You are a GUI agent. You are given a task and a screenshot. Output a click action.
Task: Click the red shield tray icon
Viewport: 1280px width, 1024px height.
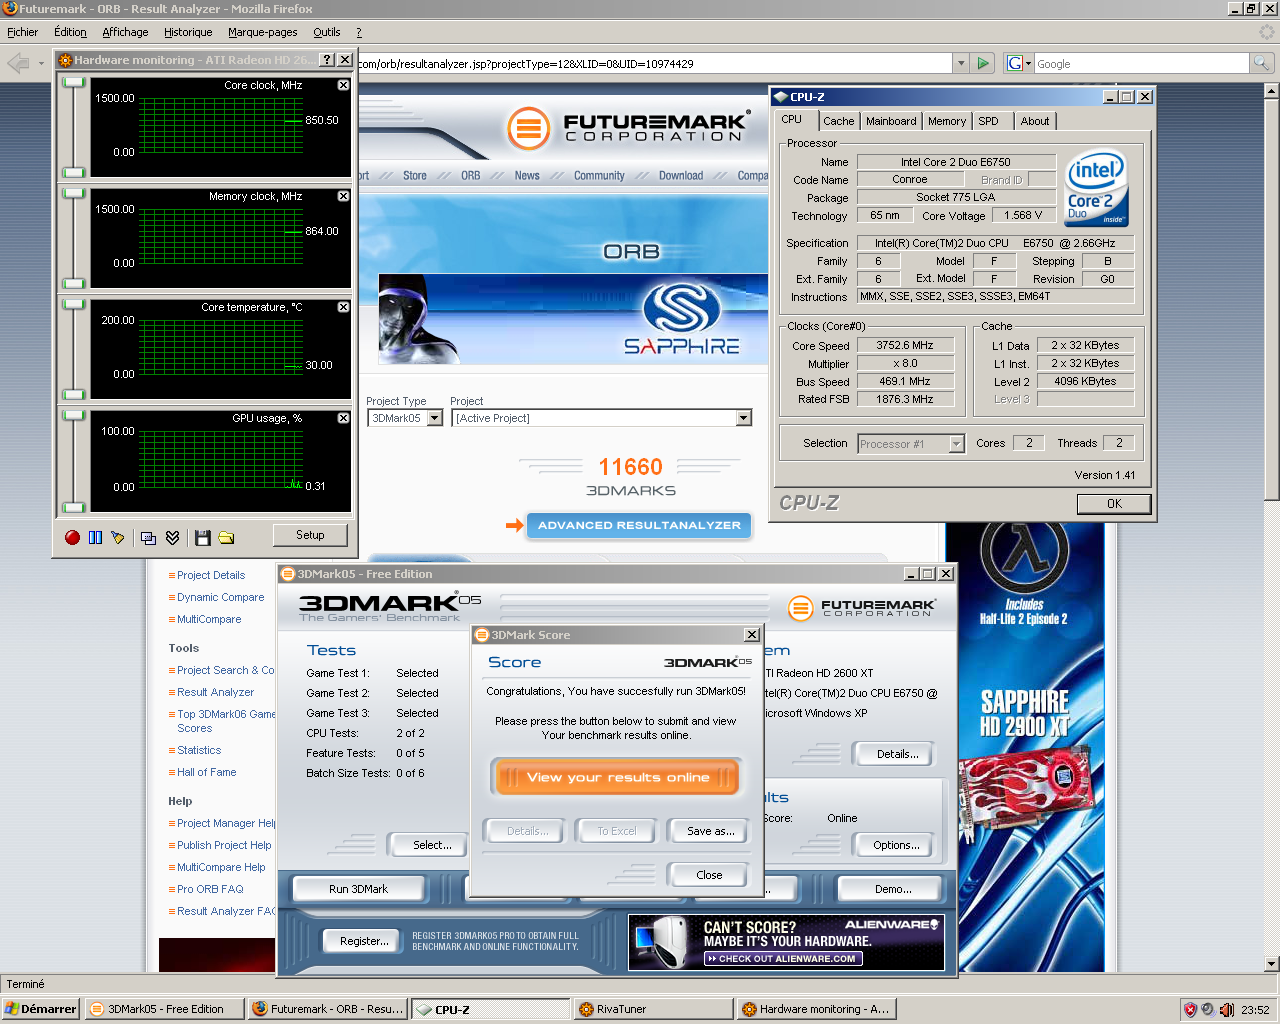pyautogui.click(x=1190, y=1009)
